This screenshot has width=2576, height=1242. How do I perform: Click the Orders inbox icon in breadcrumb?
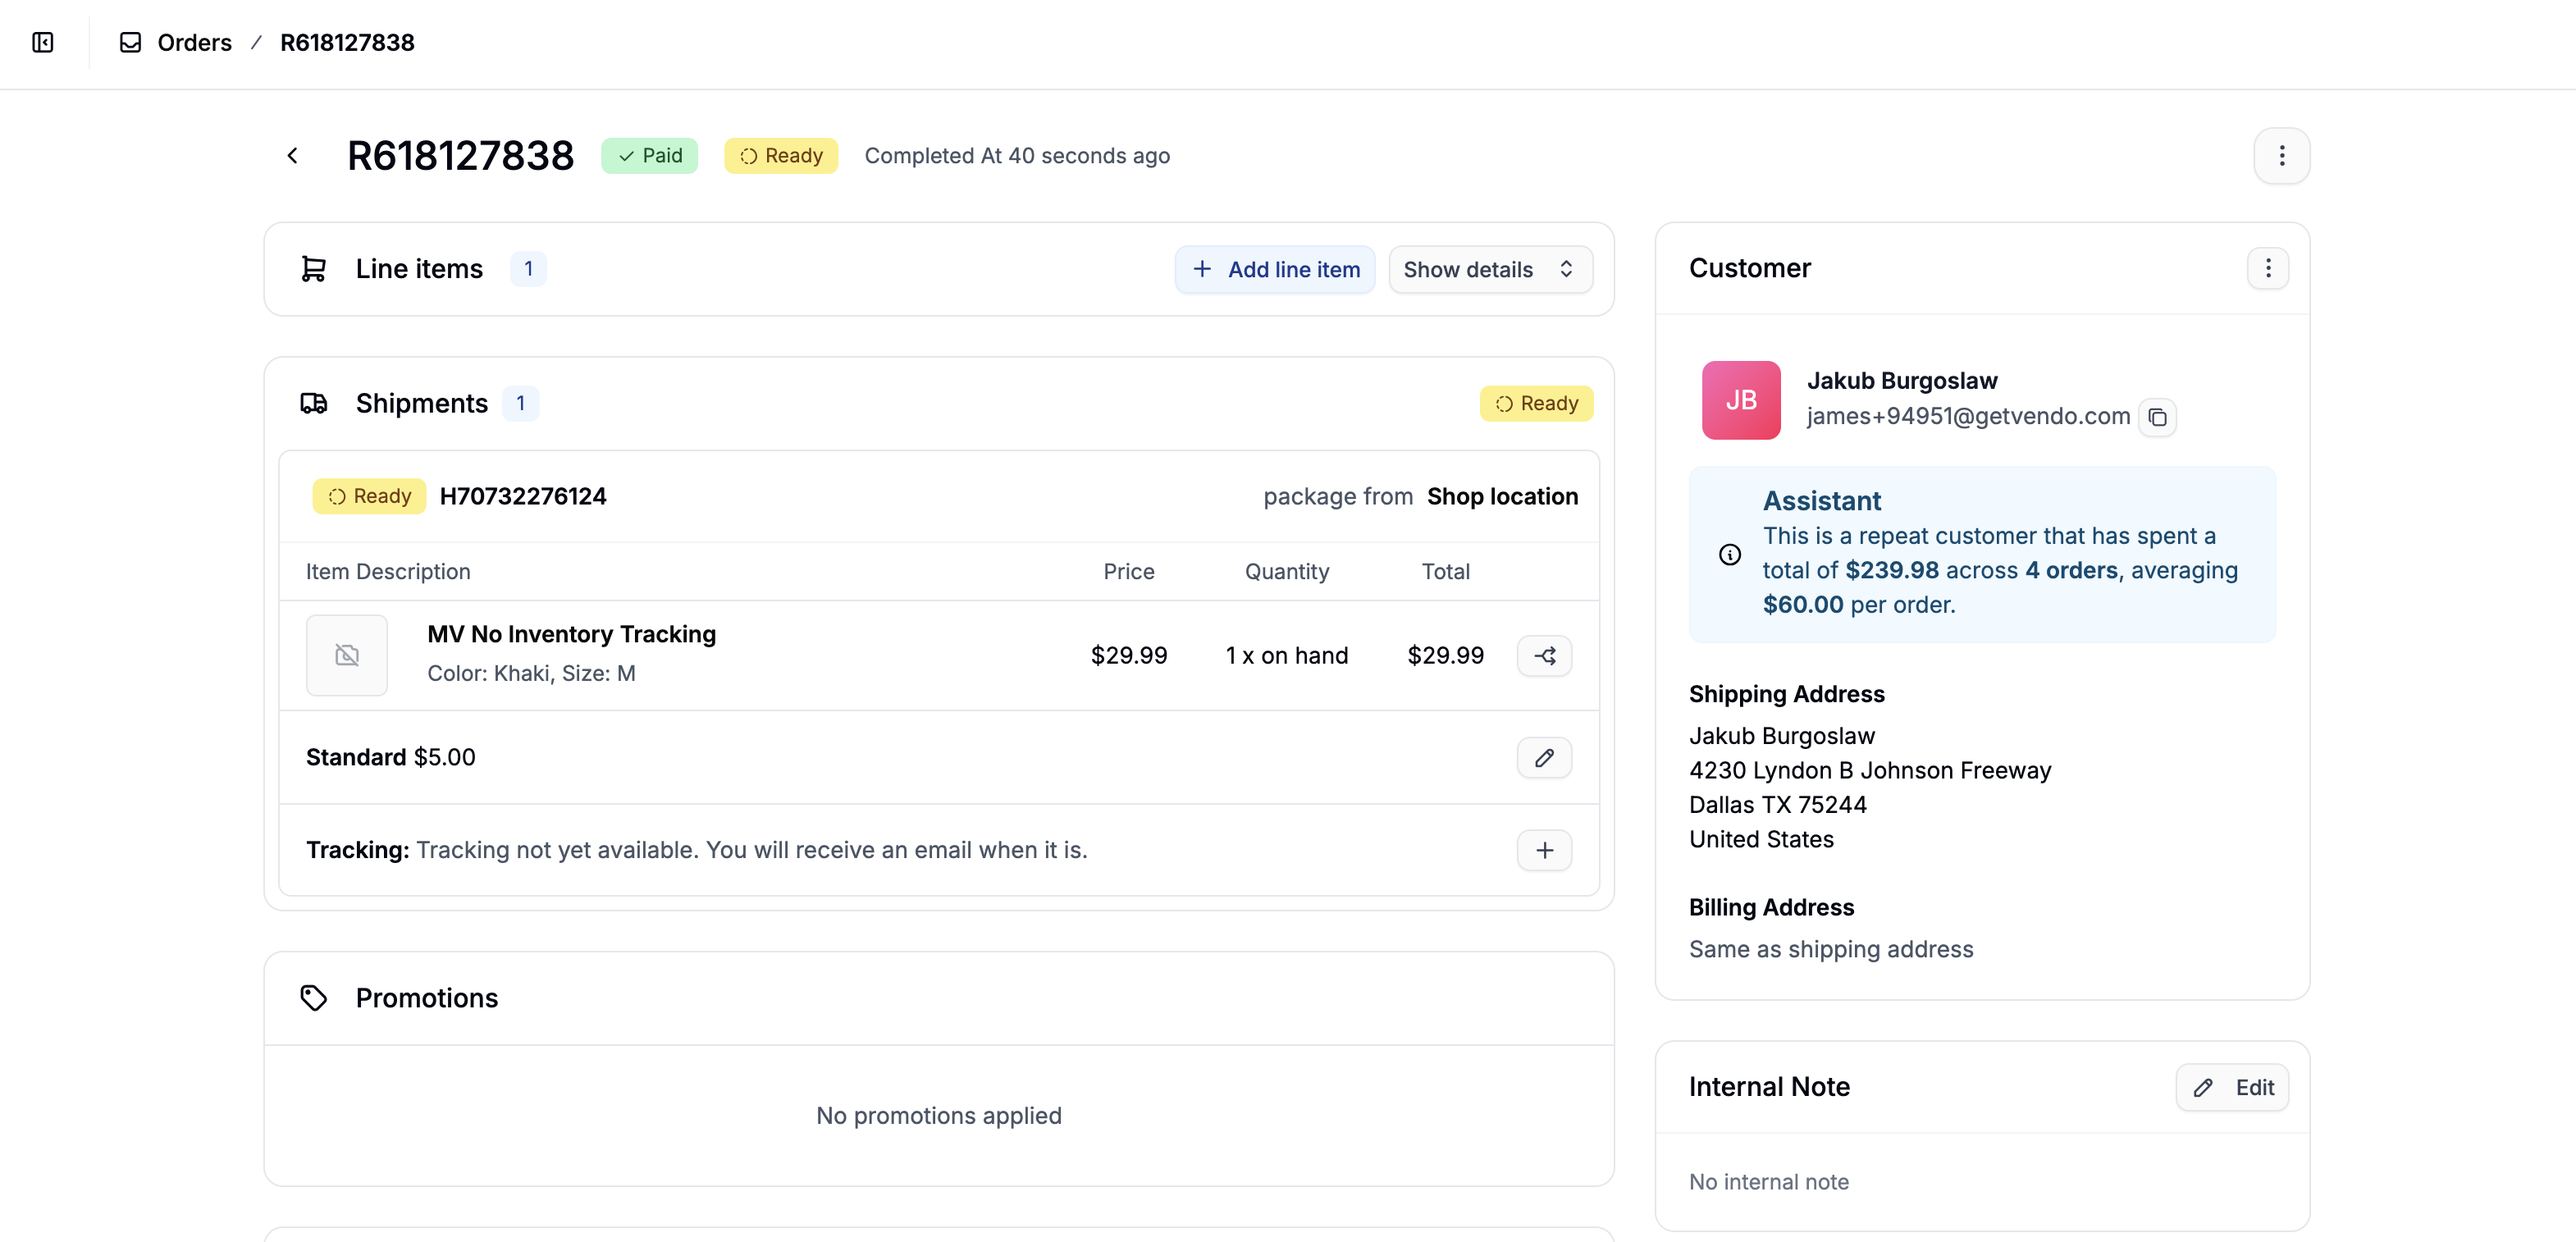point(131,42)
